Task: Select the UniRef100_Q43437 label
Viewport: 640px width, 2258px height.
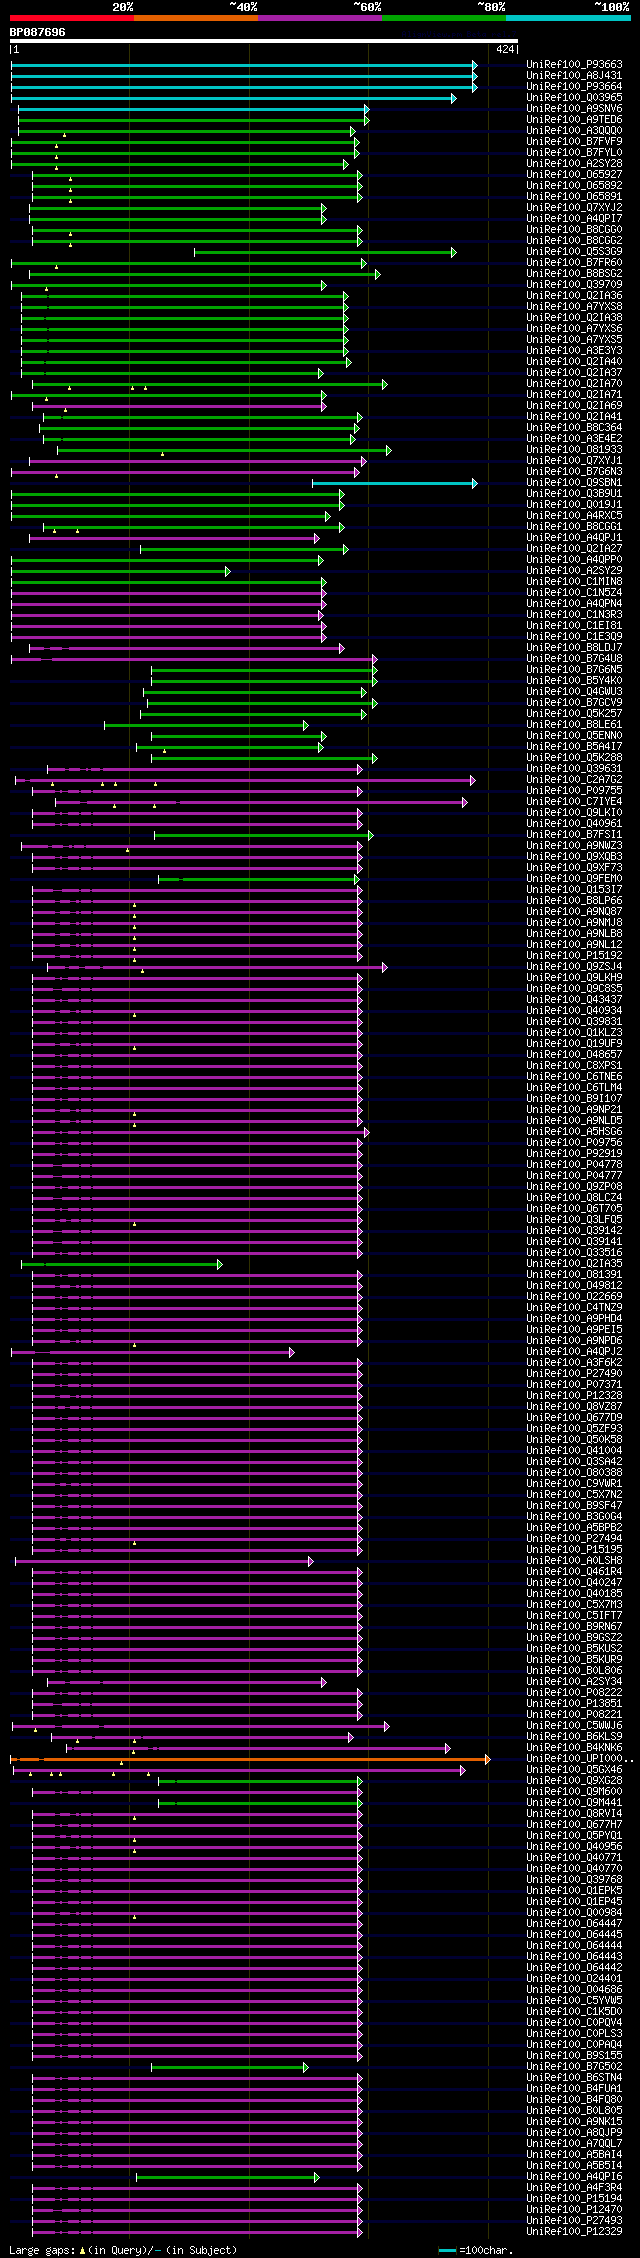Action: click(x=574, y=1000)
